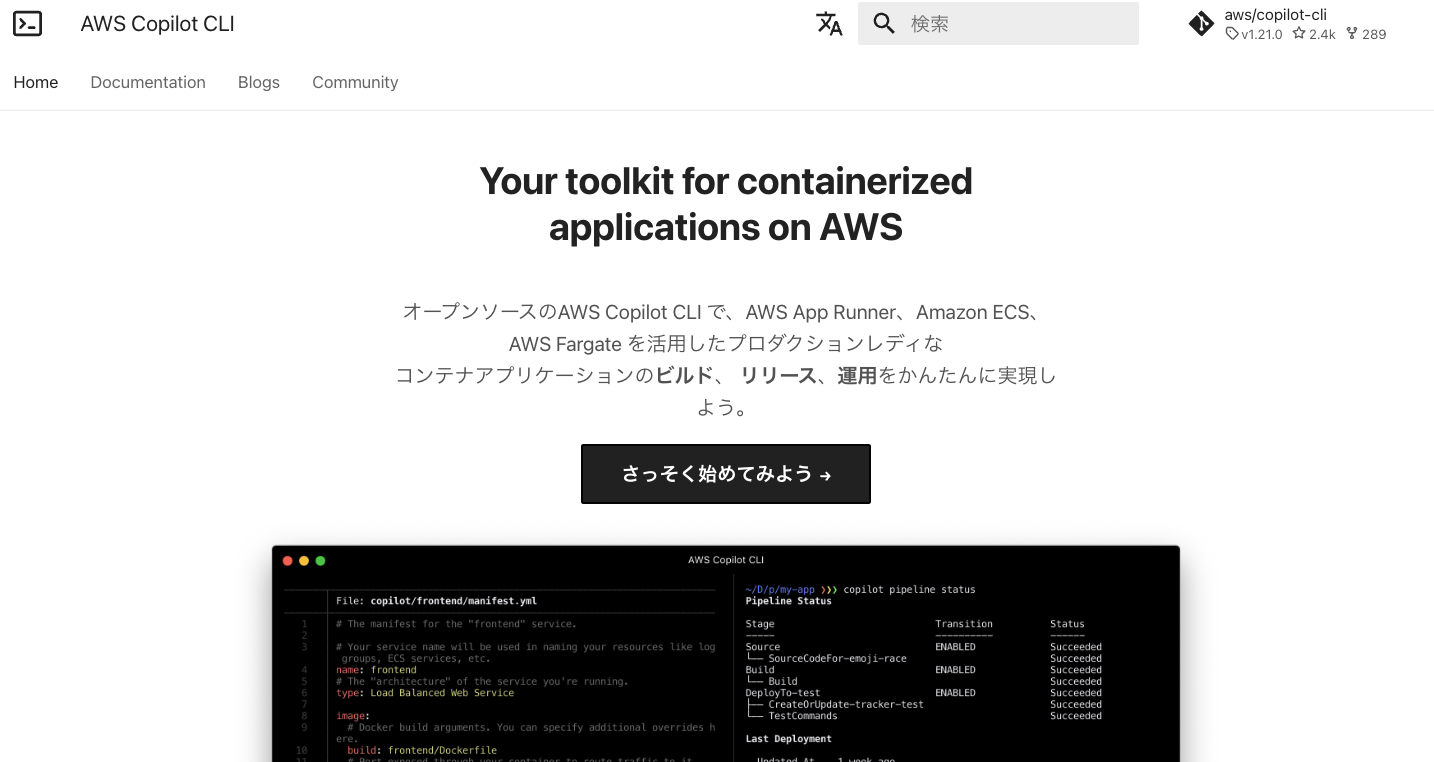Click the magnifying glass search icon
Screen dimensions: 1434x762
click(884, 24)
